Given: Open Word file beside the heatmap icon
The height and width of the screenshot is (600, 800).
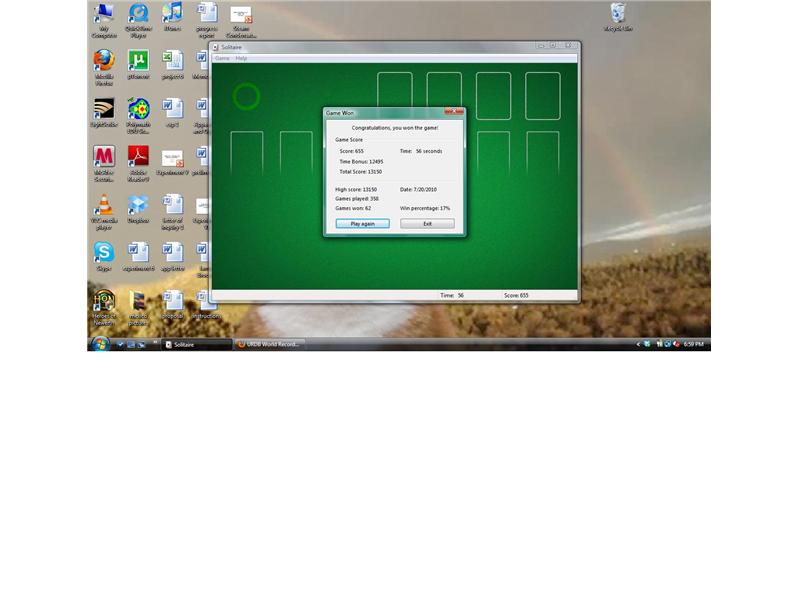Looking at the screenshot, I should point(172,112).
